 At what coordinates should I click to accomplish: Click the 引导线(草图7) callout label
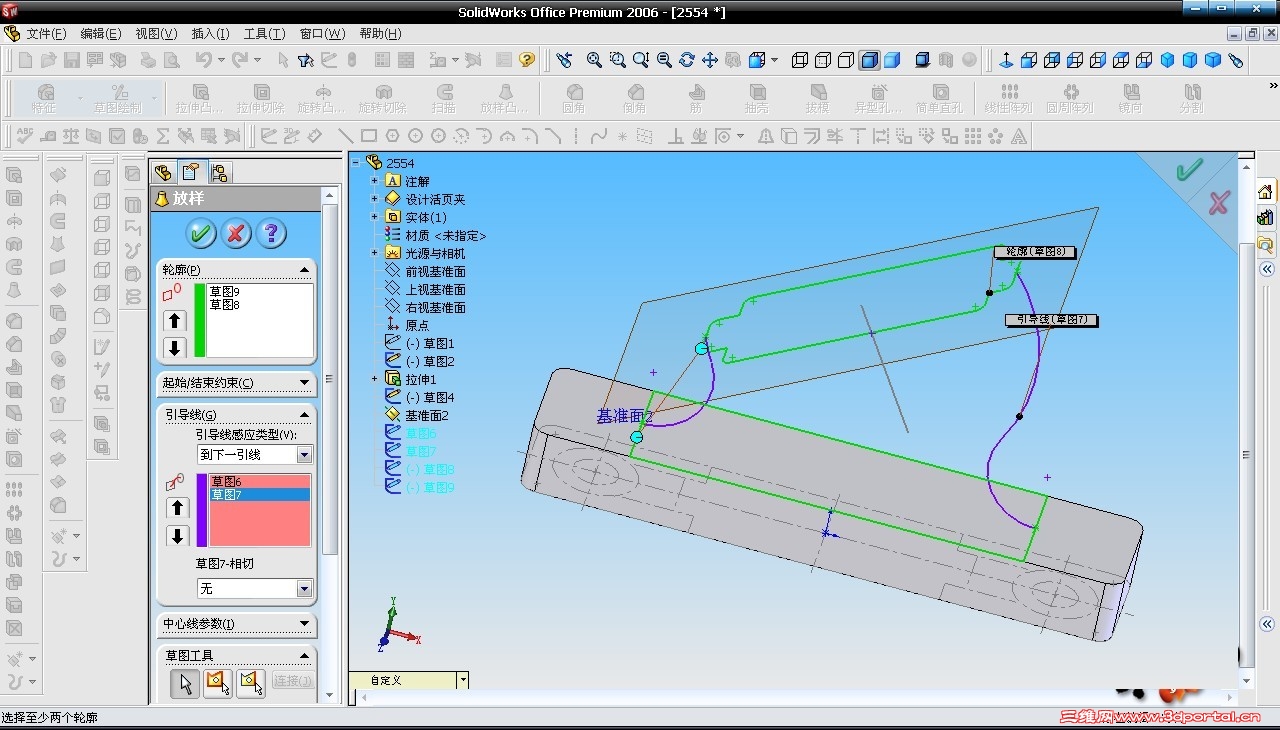pos(1051,320)
